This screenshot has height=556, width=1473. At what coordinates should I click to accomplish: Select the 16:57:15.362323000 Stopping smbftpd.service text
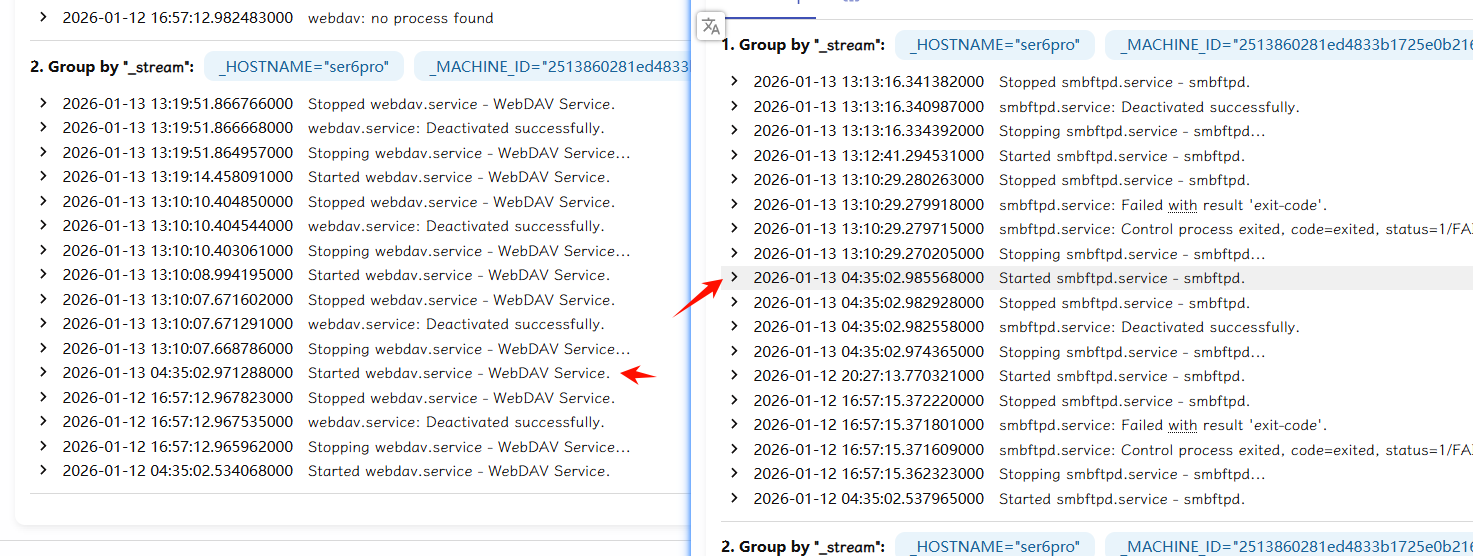pyautogui.click(x=1132, y=474)
